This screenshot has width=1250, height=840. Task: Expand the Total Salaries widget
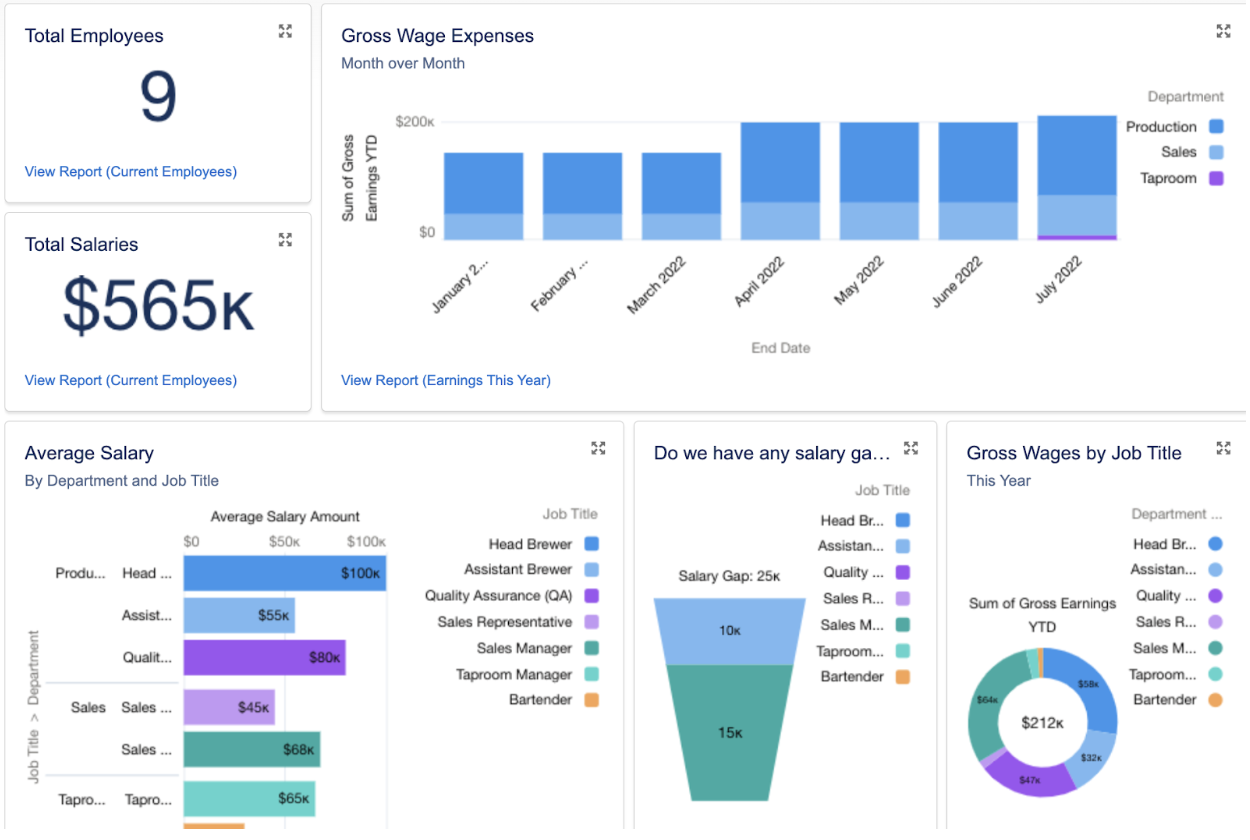(x=285, y=240)
